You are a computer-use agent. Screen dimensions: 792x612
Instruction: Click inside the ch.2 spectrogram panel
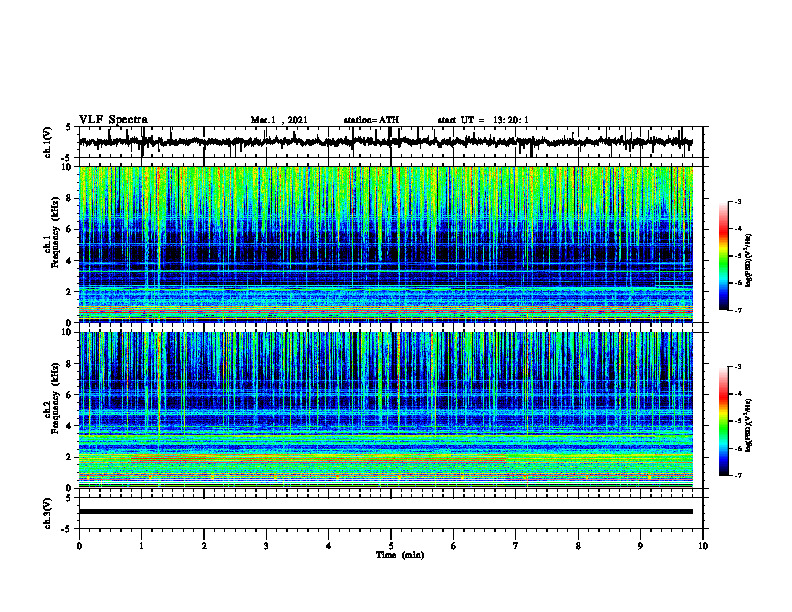pyautogui.click(x=386, y=410)
